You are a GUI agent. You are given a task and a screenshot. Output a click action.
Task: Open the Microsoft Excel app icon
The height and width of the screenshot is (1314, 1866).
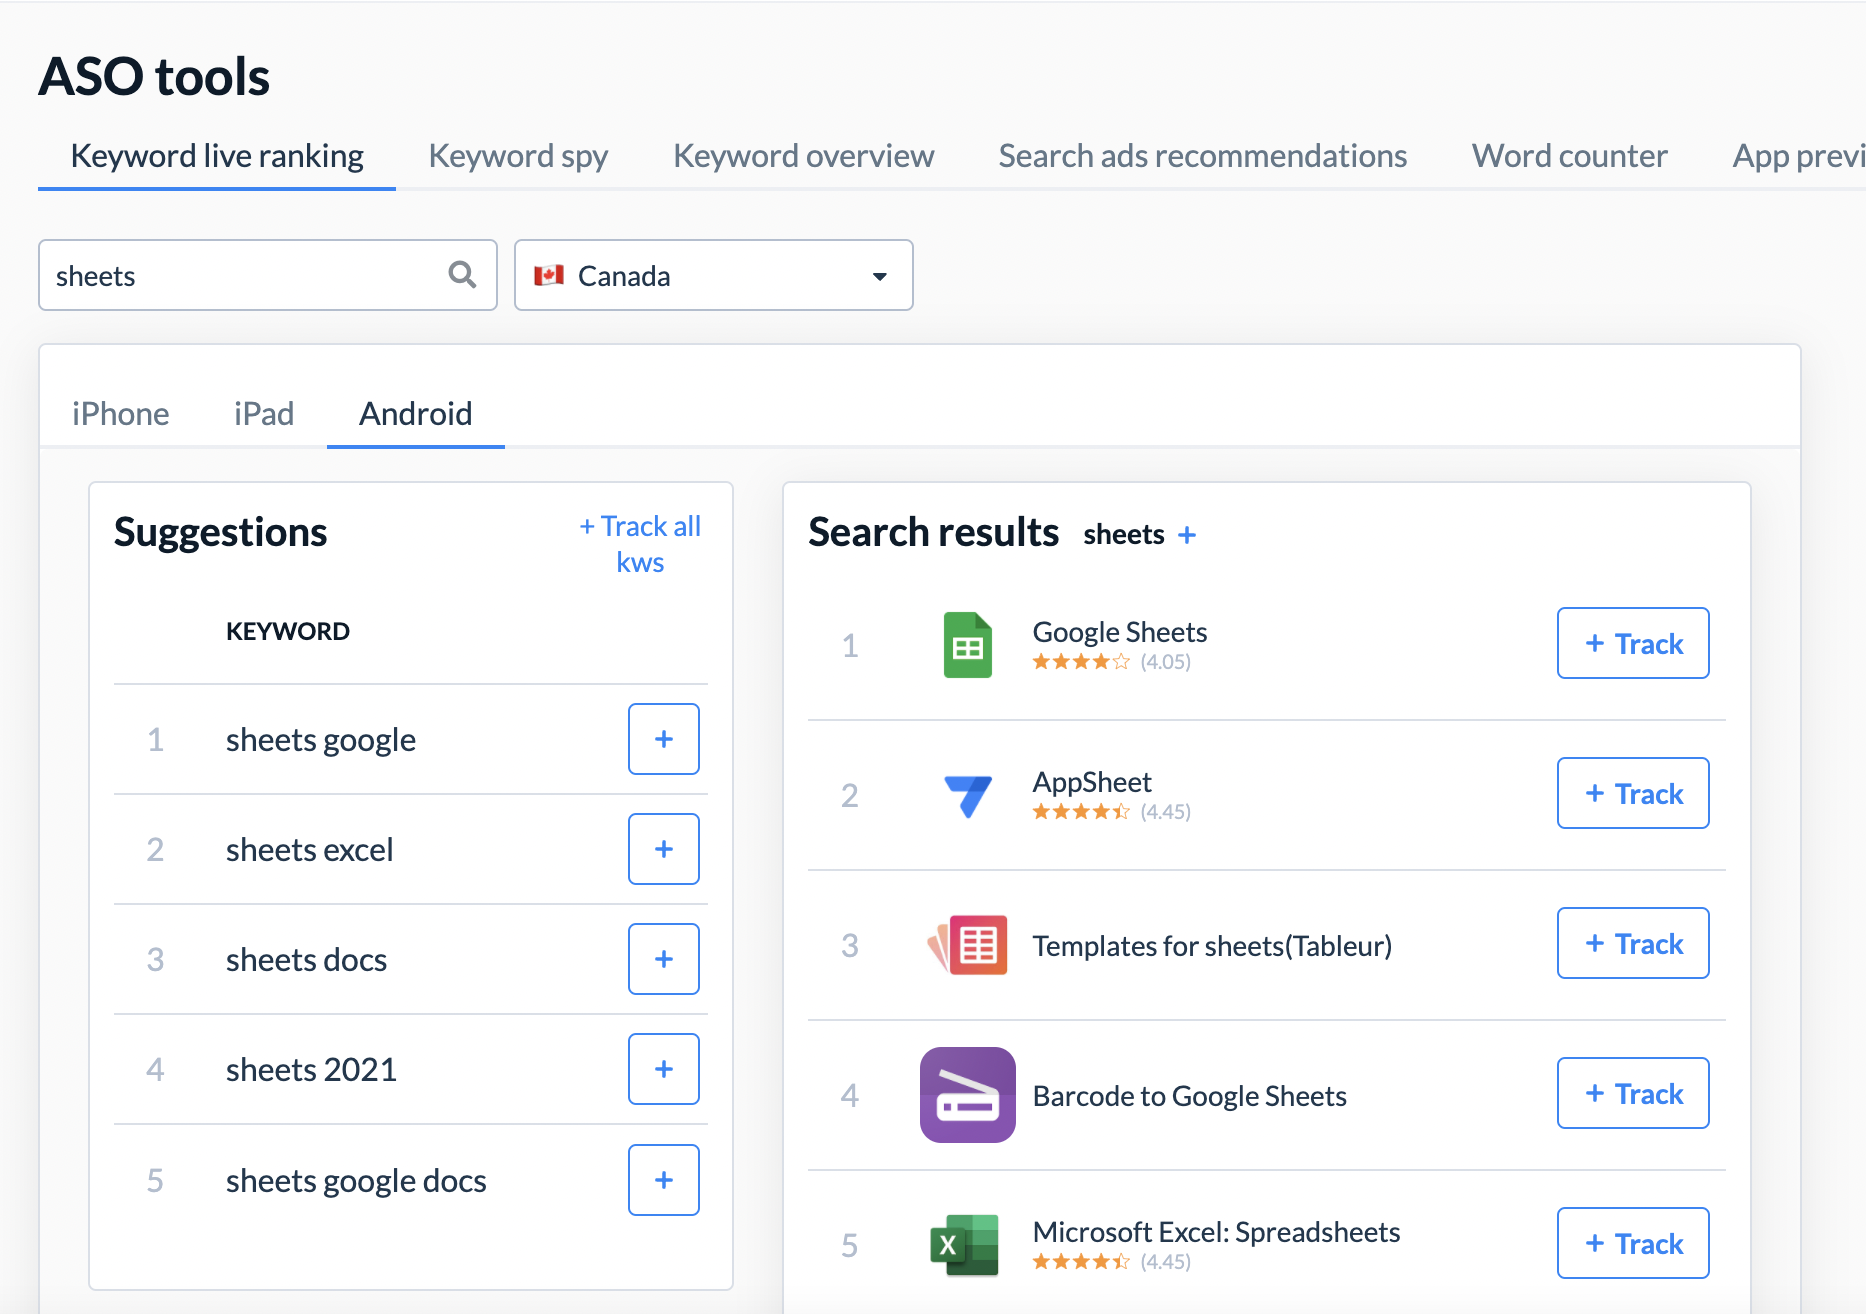point(965,1245)
